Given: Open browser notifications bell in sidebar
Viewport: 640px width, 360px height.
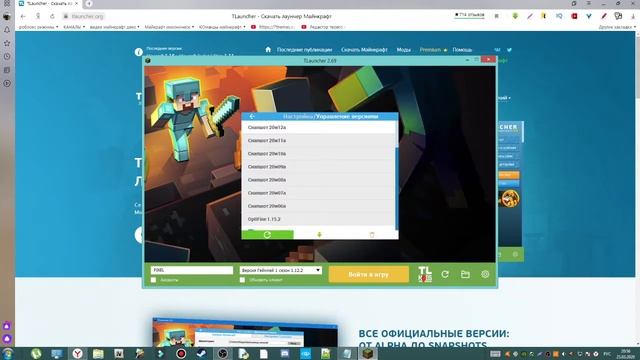Looking at the screenshot, I should pyautogui.click(x=7, y=30).
